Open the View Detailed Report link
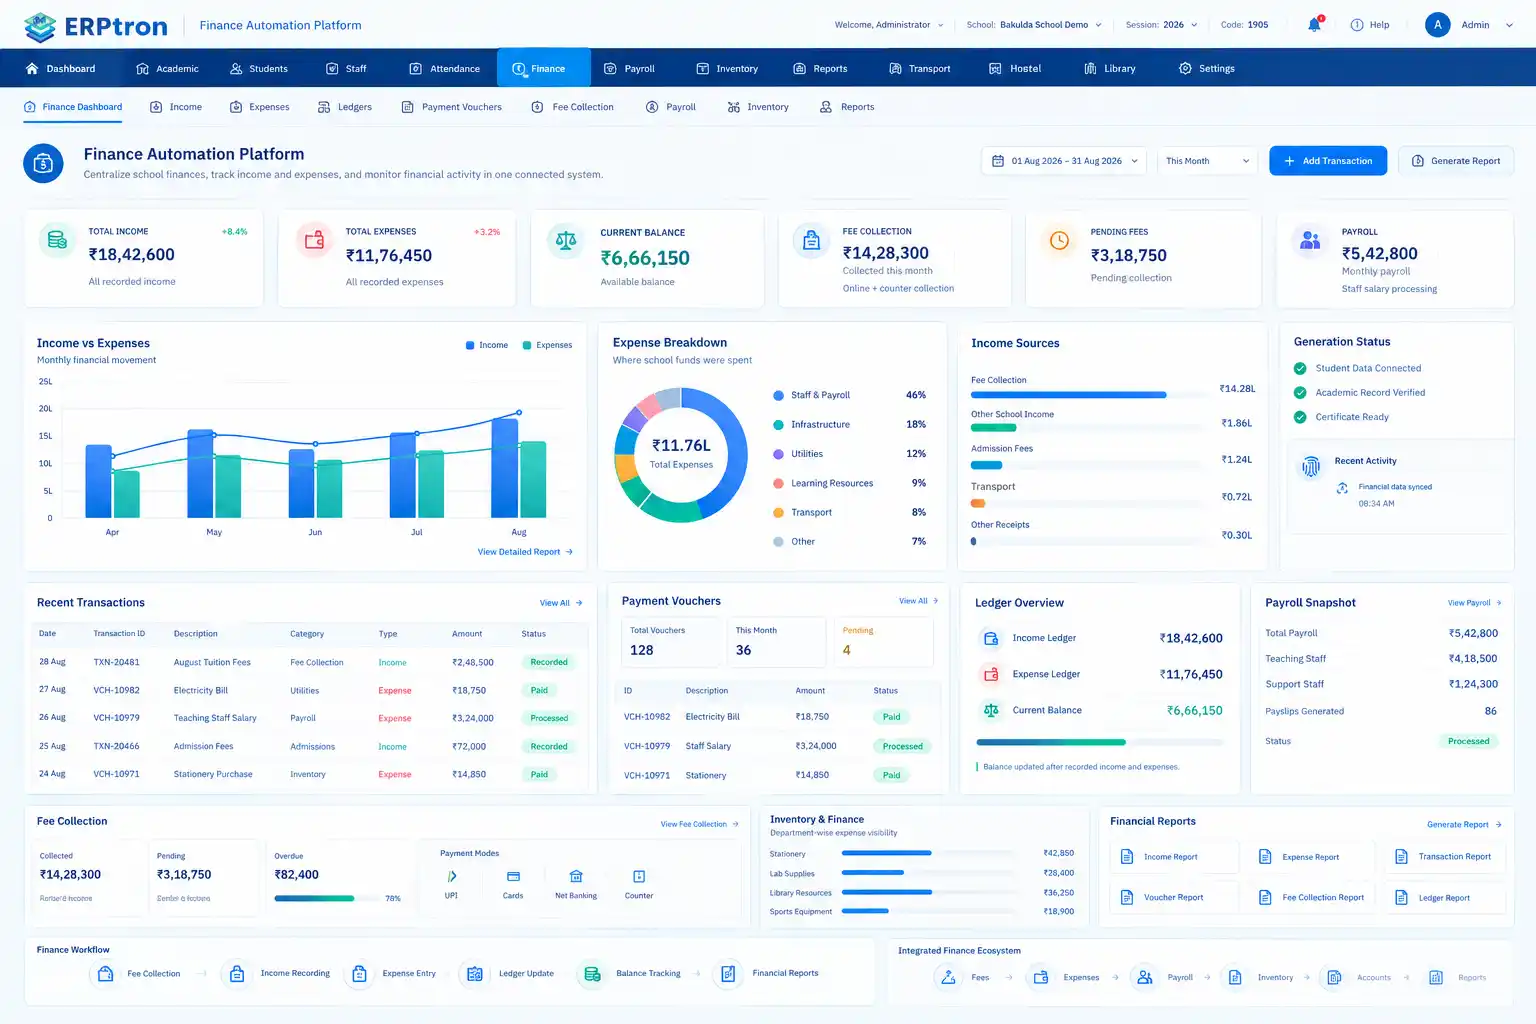The width and height of the screenshot is (1536, 1024). point(525,552)
